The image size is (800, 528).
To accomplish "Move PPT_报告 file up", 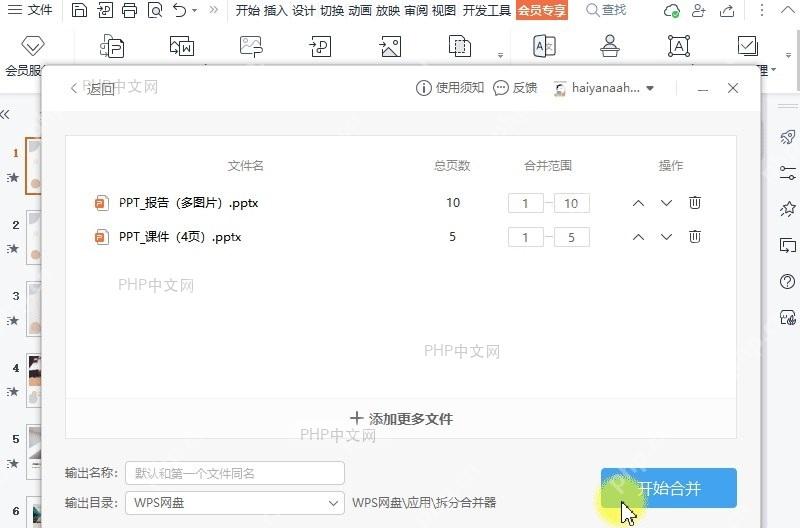I will pyautogui.click(x=638, y=203).
